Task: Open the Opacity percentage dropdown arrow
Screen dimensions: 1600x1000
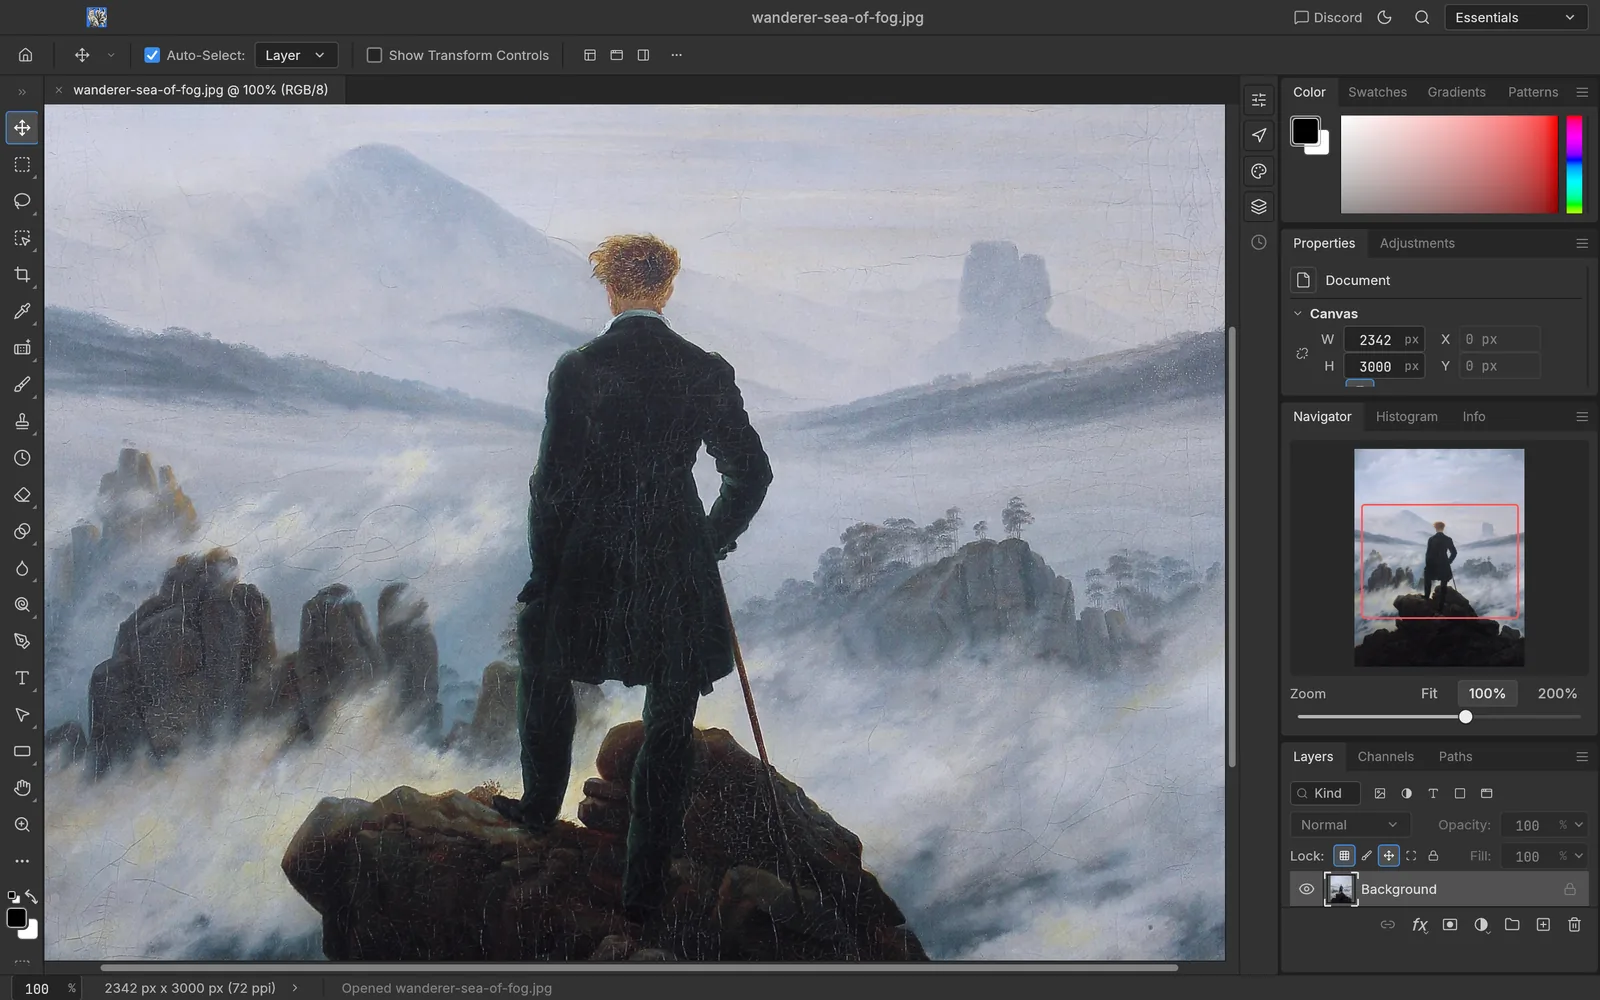Action: [1579, 825]
